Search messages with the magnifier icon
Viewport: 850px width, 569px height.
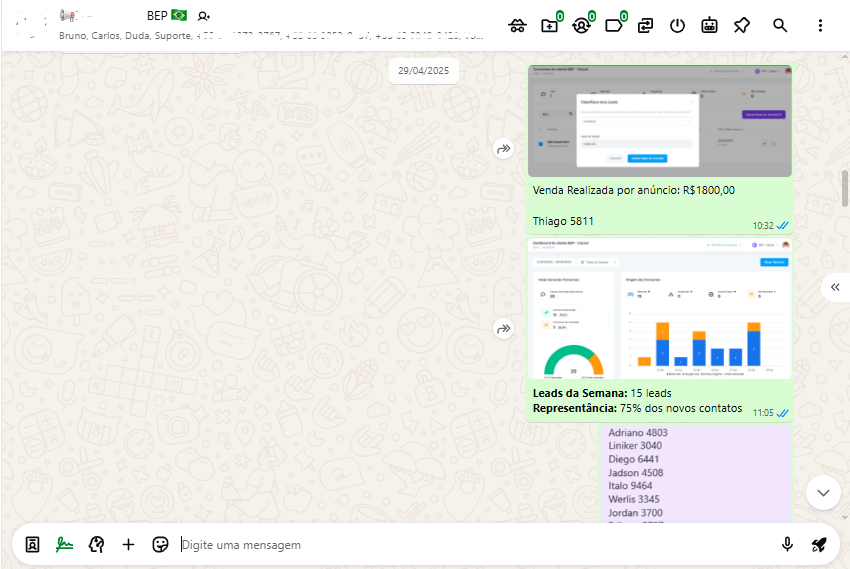(x=780, y=26)
